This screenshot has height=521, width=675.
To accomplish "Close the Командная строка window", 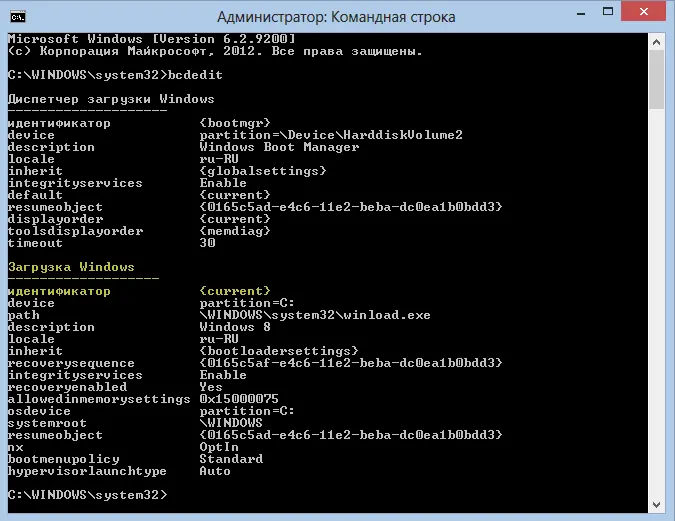I will 644,11.
